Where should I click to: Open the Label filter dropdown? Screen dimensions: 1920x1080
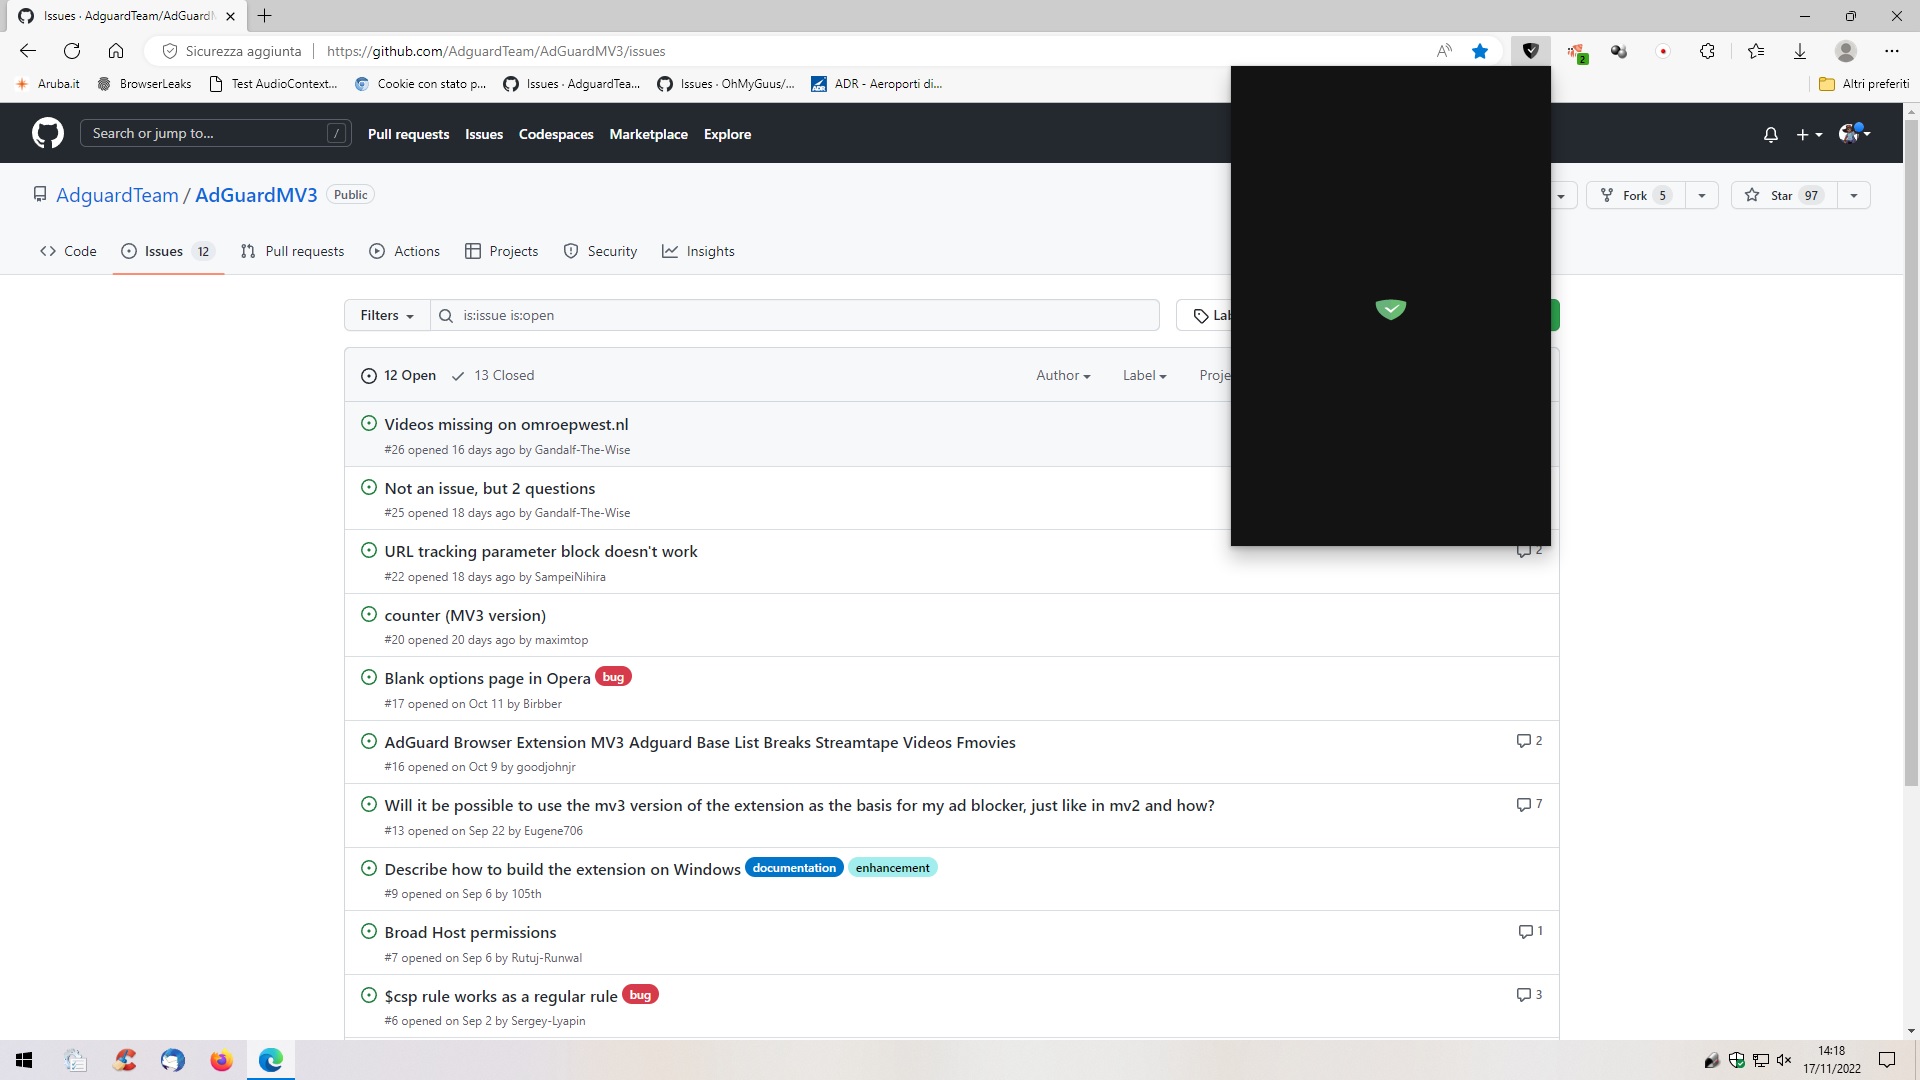click(1144, 375)
